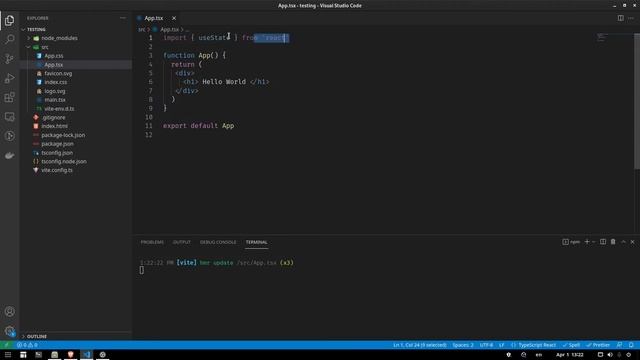640x360 pixels.
Task: Open the new terminal launch profile dropdown
Action: tap(593, 242)
